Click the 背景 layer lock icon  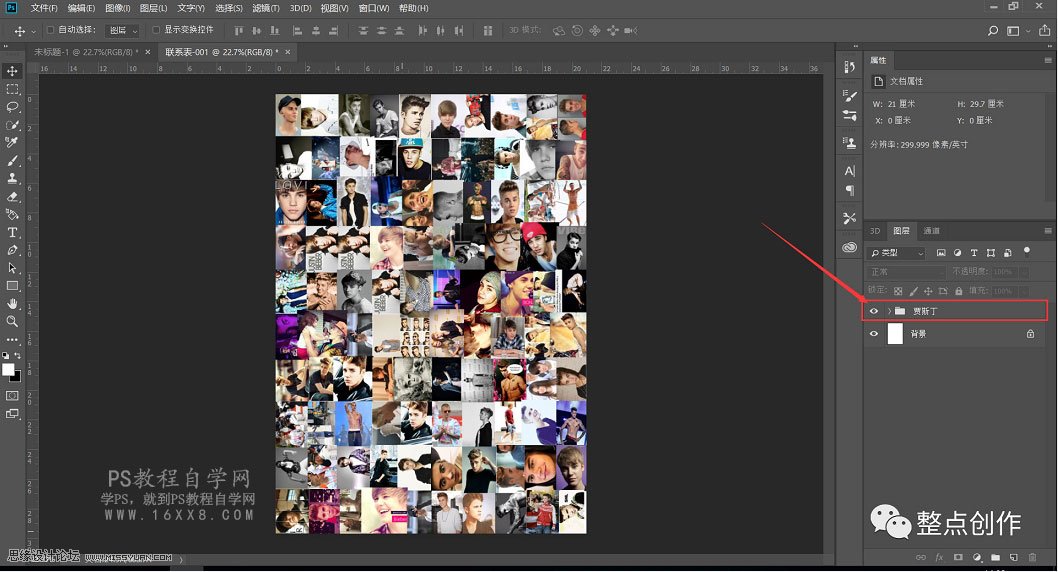1030,333
